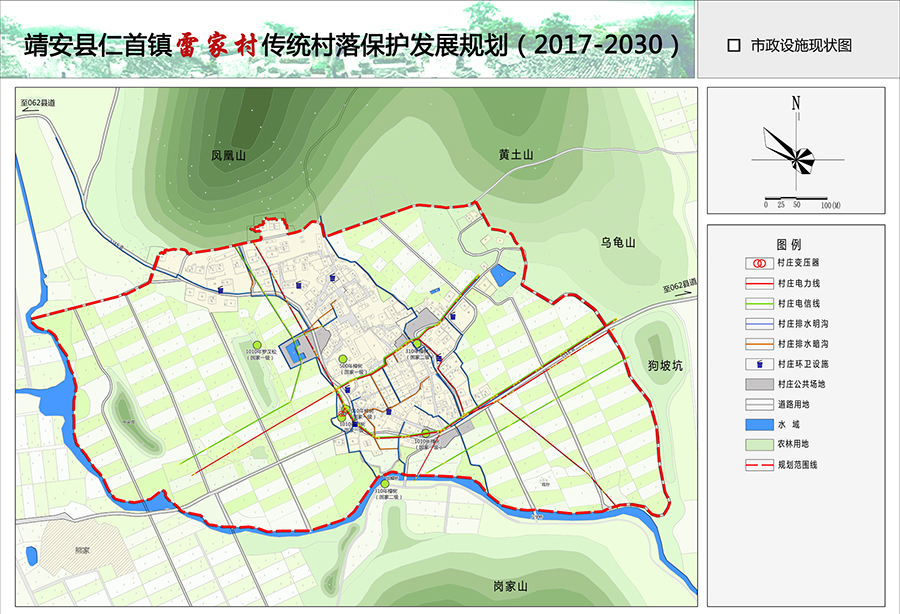Viewport: 900px width, 614px height.
Task: Click the twin blue ponds beside the west grey square
Action: pyautogui.click(x=294, y=352)
